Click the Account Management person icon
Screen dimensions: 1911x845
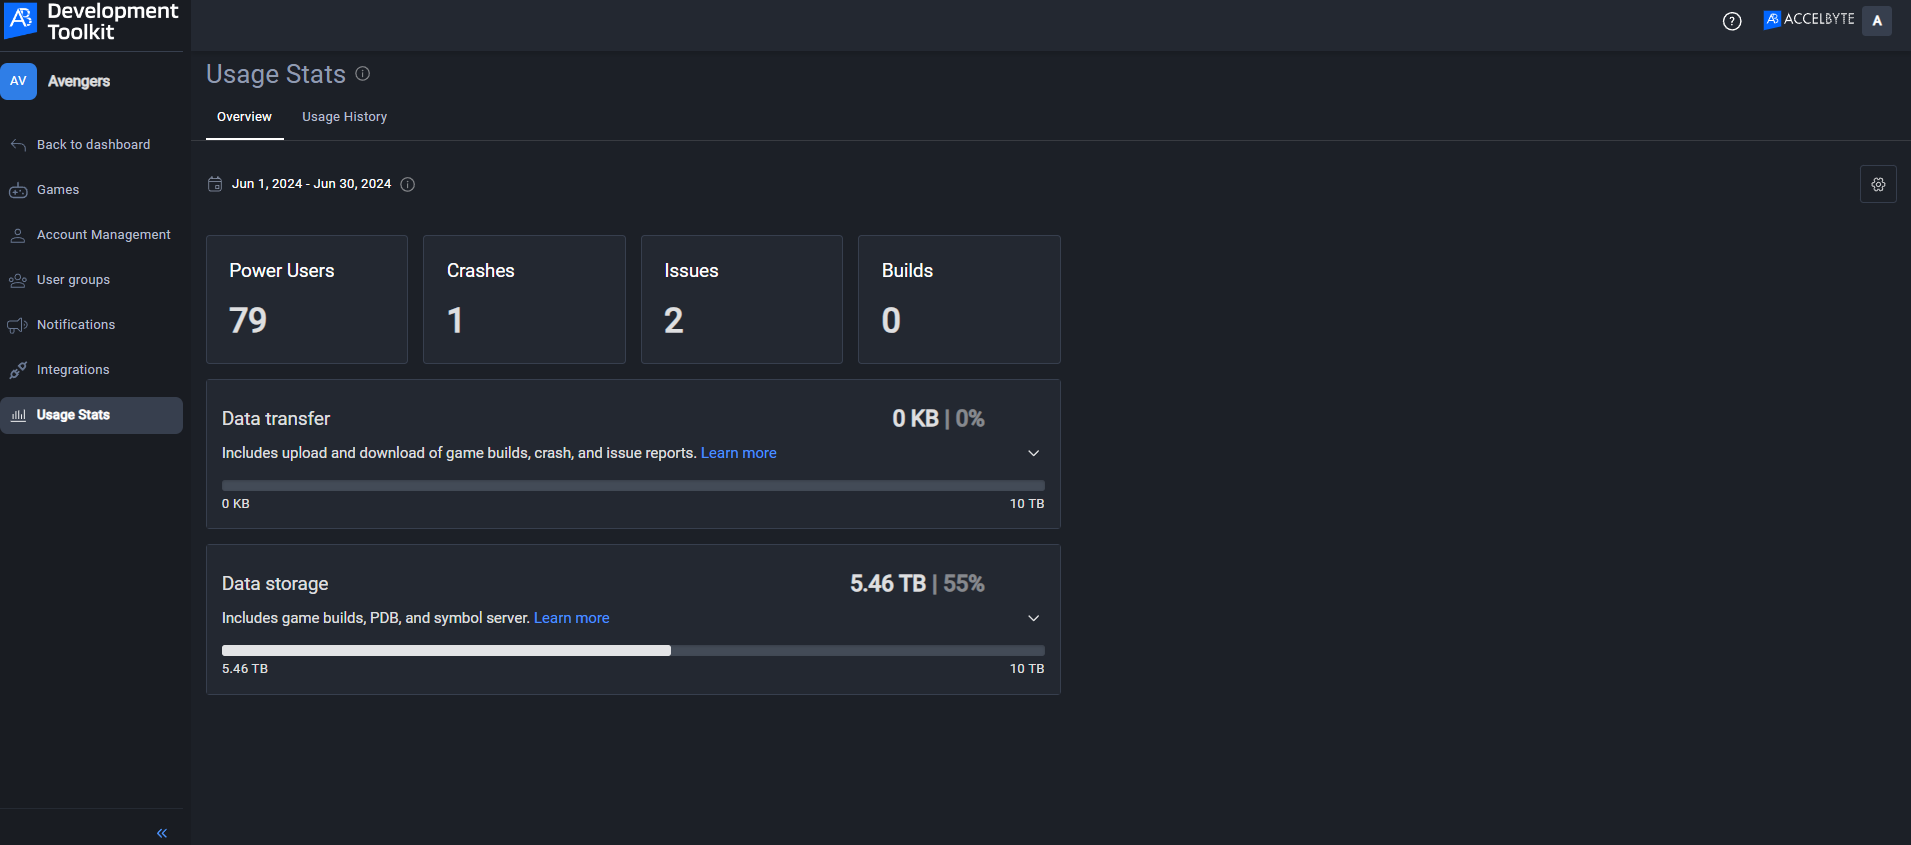[18, 235]
